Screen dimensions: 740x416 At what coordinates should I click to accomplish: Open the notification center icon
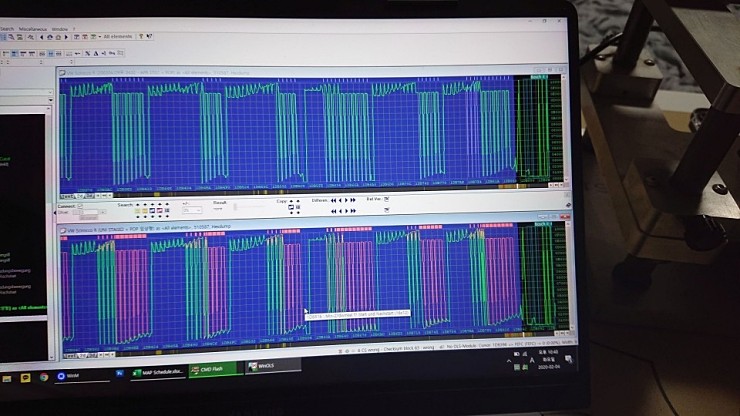click(568, 359)
